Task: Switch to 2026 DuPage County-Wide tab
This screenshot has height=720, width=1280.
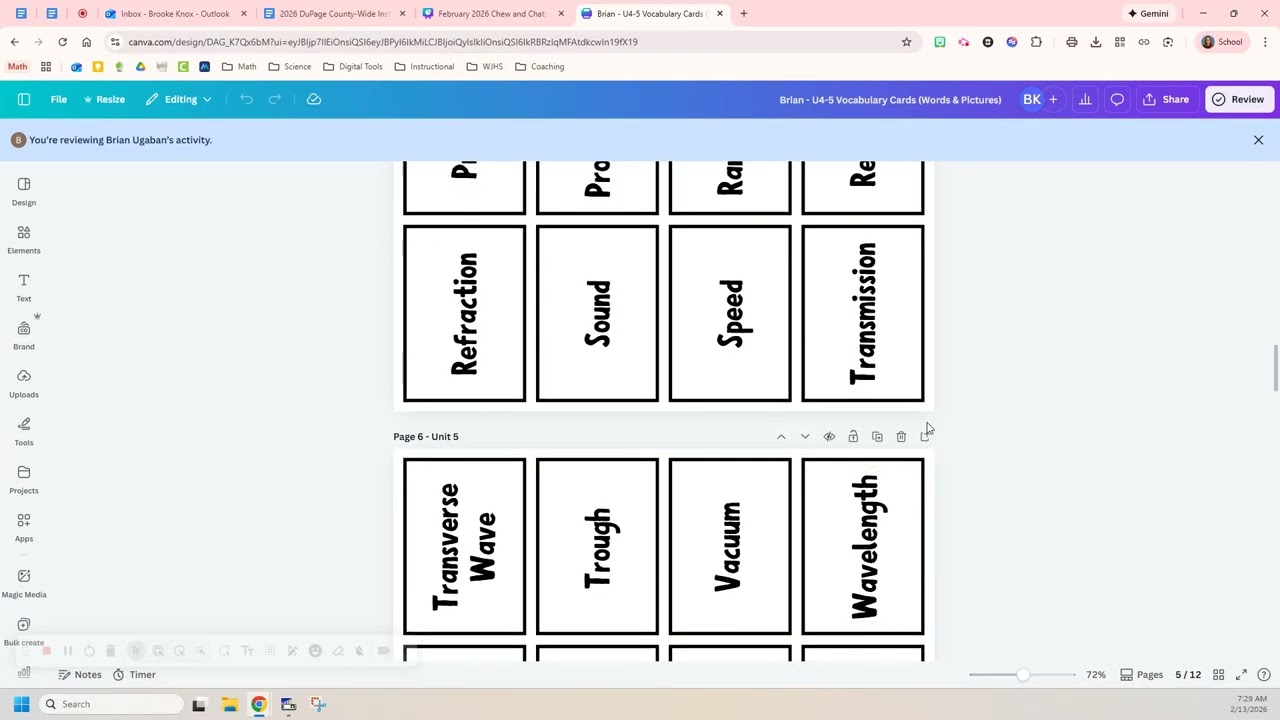Action: [x=334, y=14]
